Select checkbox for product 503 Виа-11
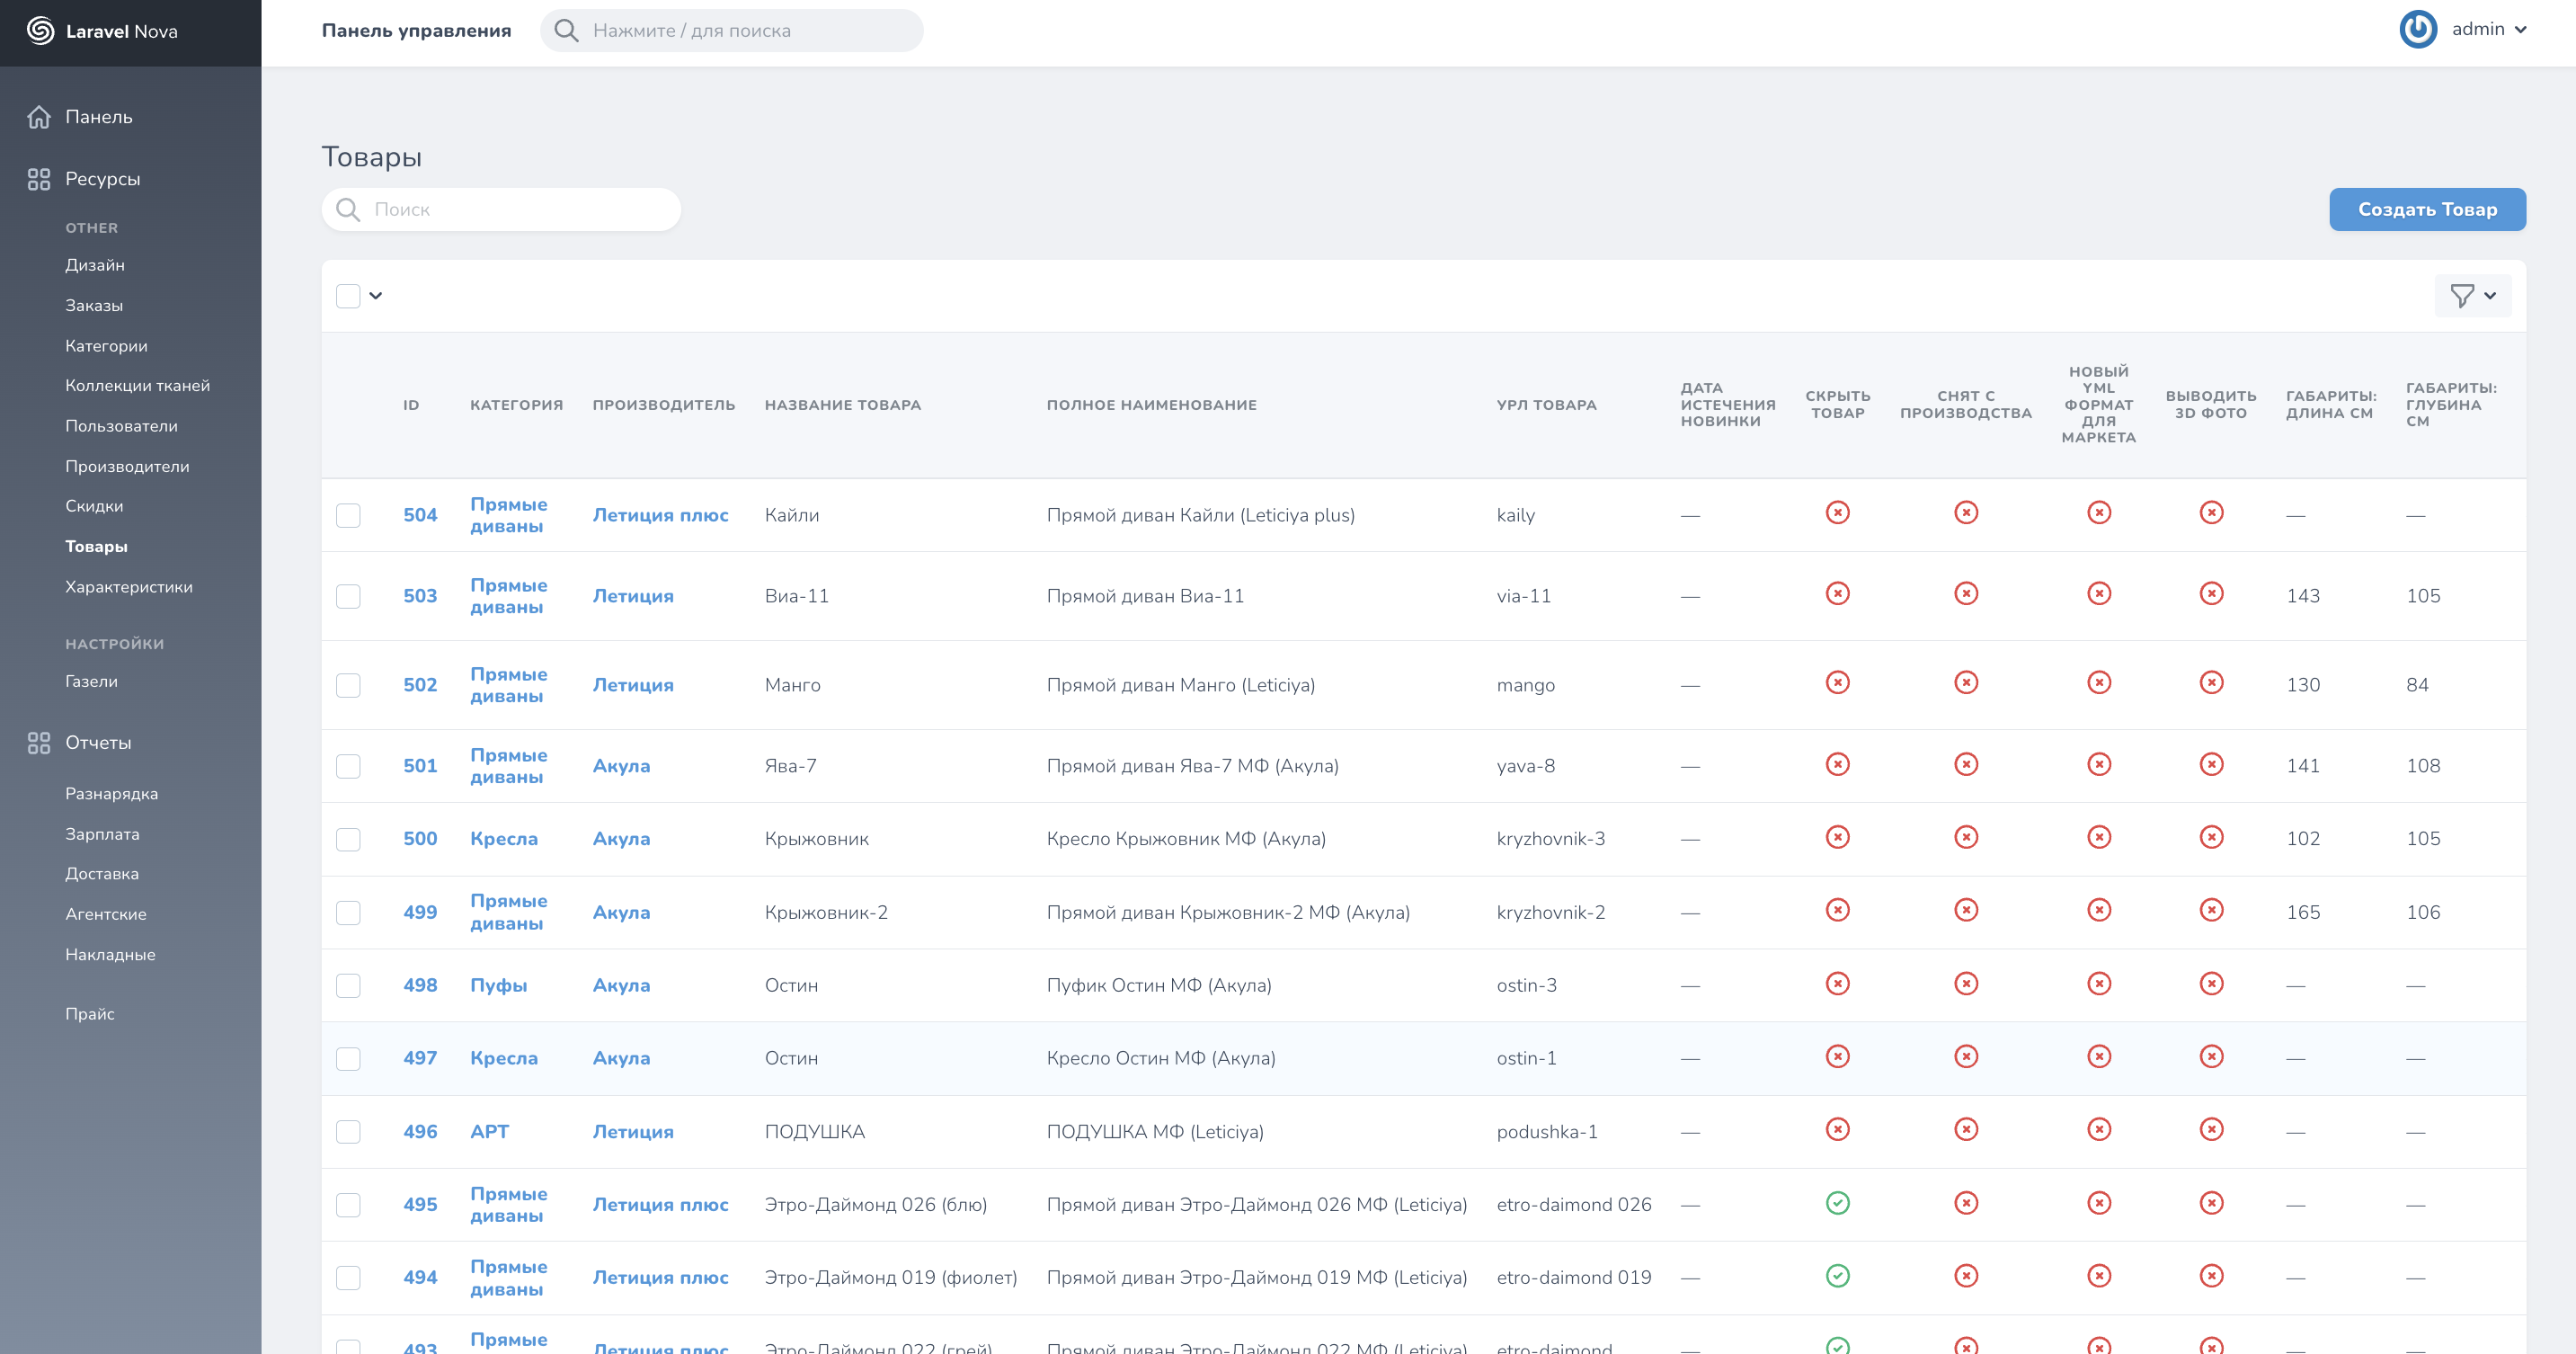Screen dimensions: 2576x1354 pos(348,597)
